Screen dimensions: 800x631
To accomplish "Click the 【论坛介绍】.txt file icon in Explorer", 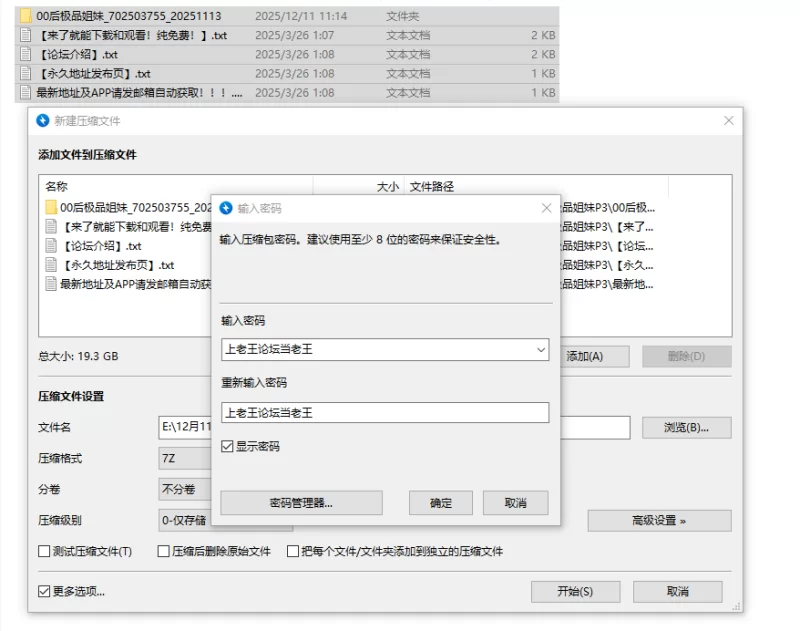I will click(25, 54).
